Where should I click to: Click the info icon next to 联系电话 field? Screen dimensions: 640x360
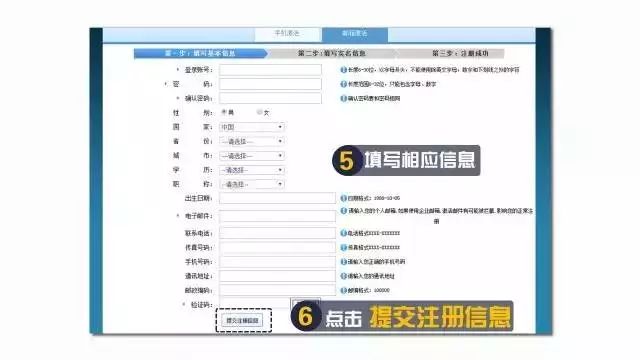[343, 233]
